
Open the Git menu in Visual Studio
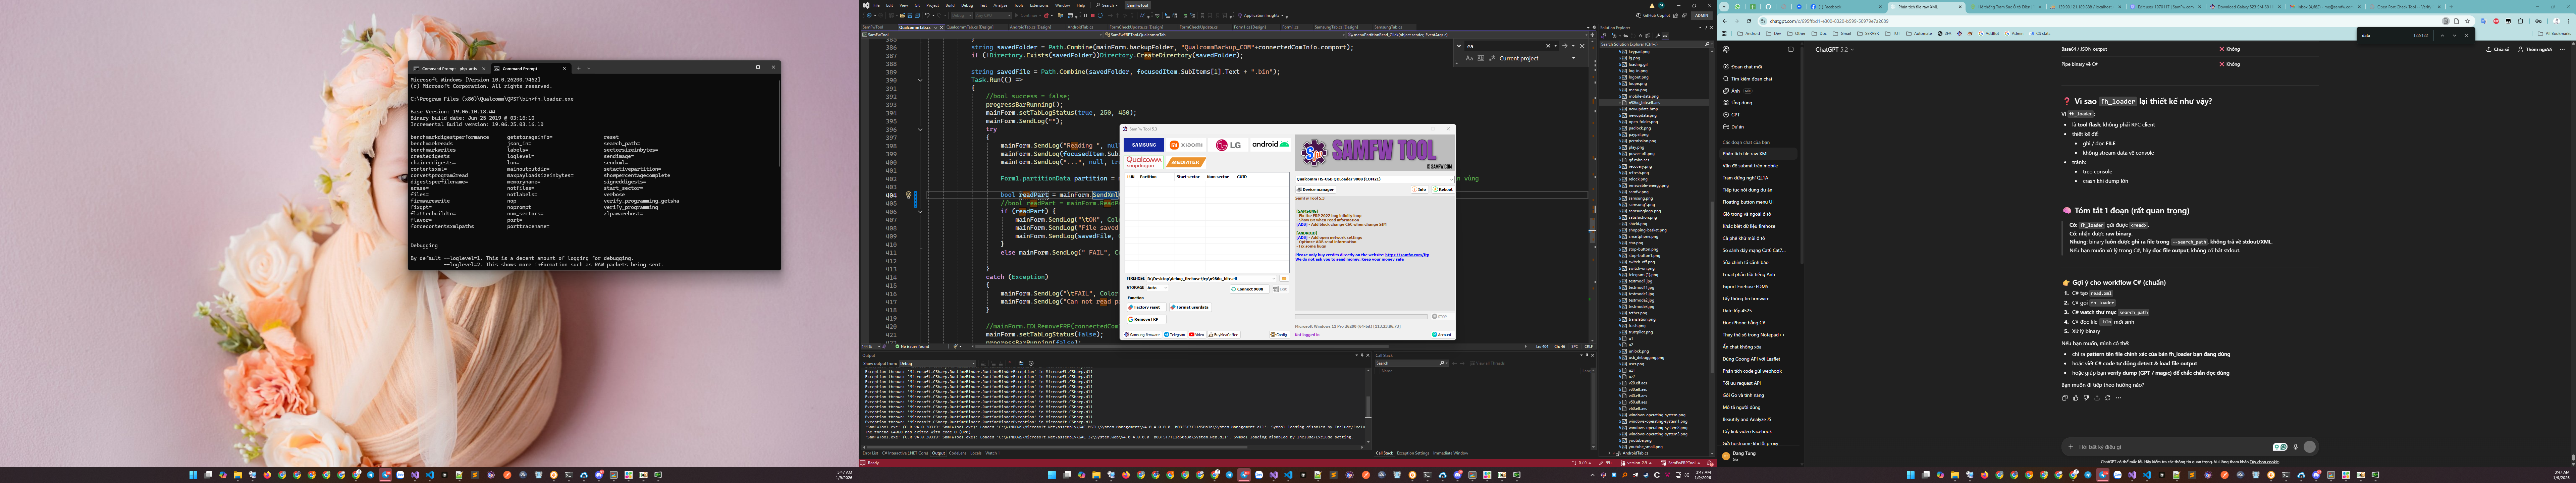coord(917,5)
